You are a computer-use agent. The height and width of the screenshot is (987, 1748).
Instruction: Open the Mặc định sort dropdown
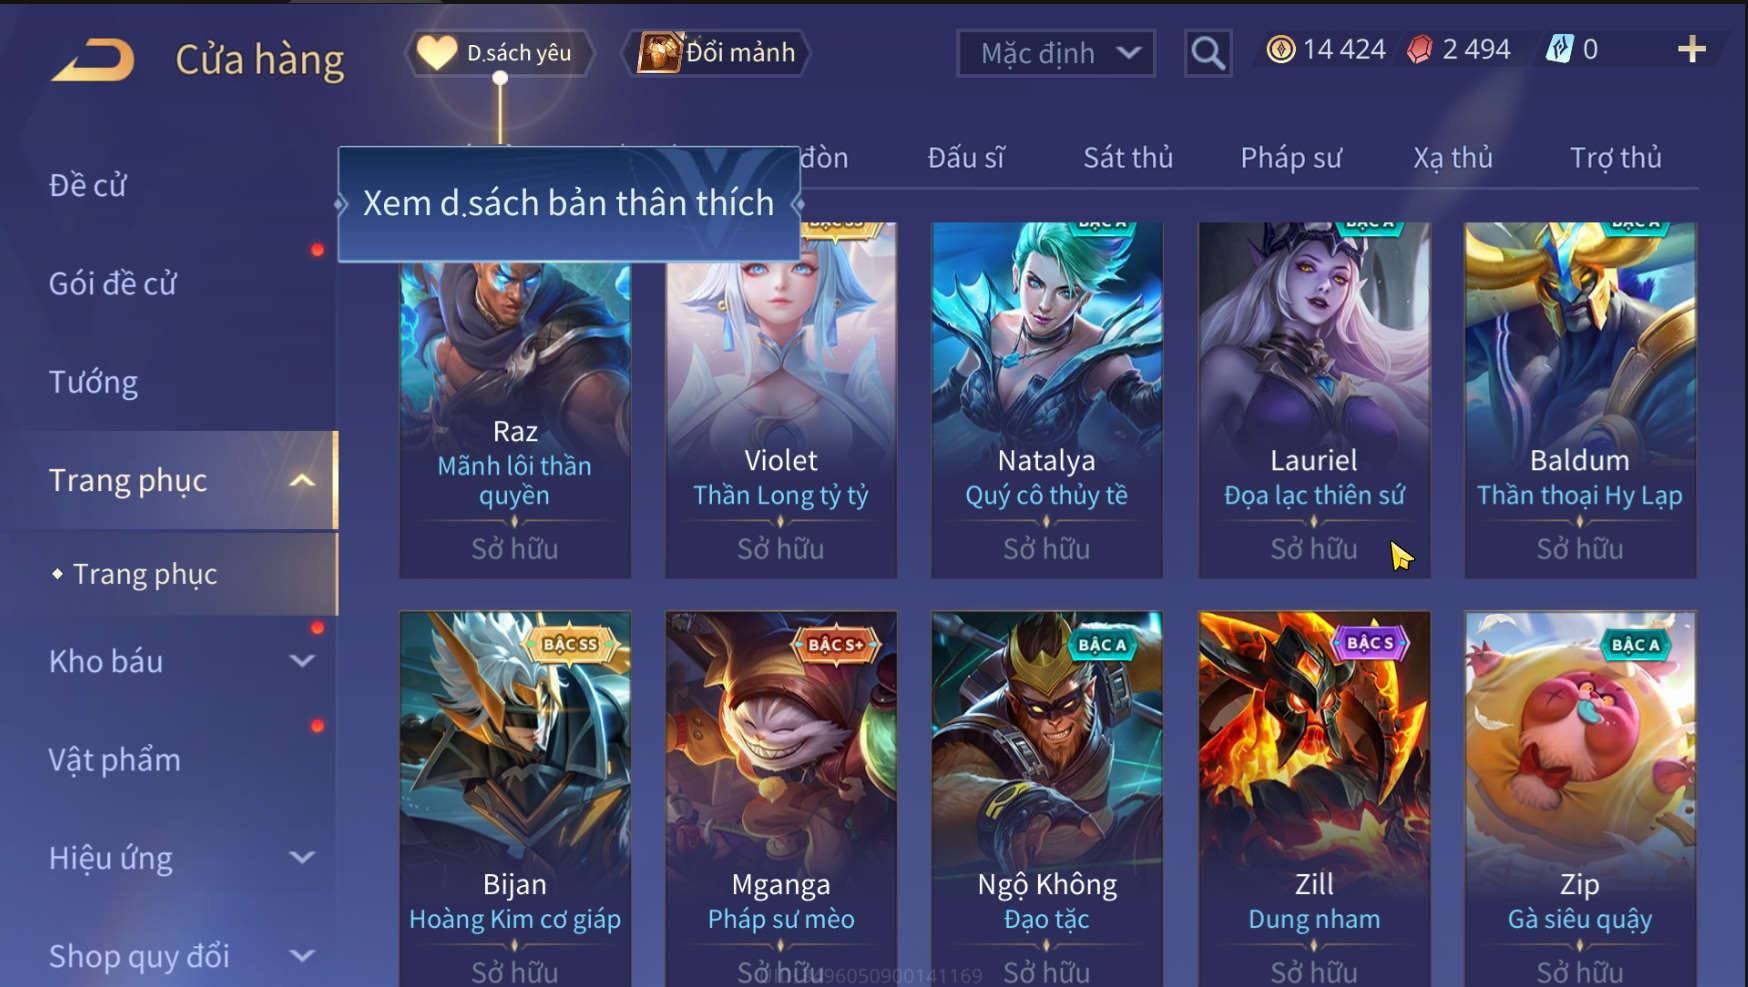[1056, 53]
